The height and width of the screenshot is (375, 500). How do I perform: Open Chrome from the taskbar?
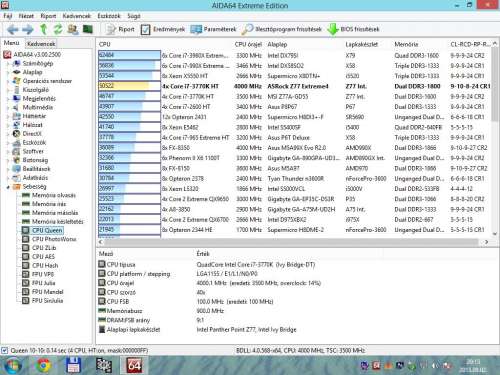pyautogui.click(x=44, y=366)
